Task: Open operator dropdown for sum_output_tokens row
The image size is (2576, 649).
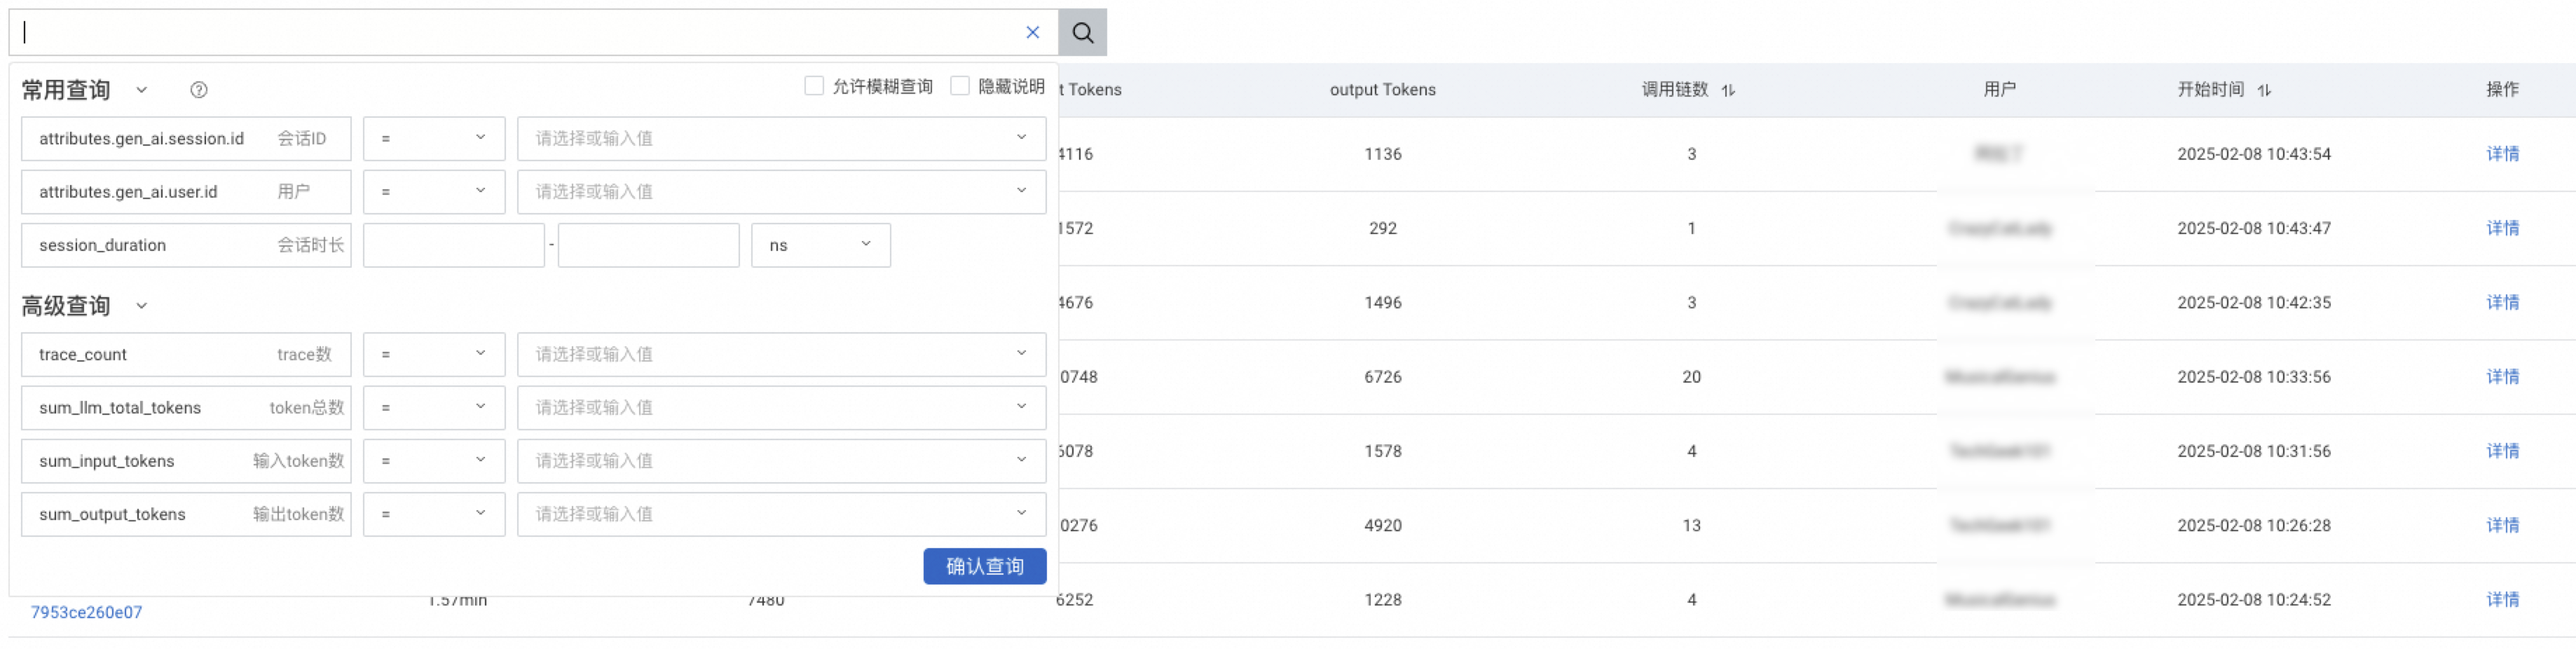Action: [433, 515]
